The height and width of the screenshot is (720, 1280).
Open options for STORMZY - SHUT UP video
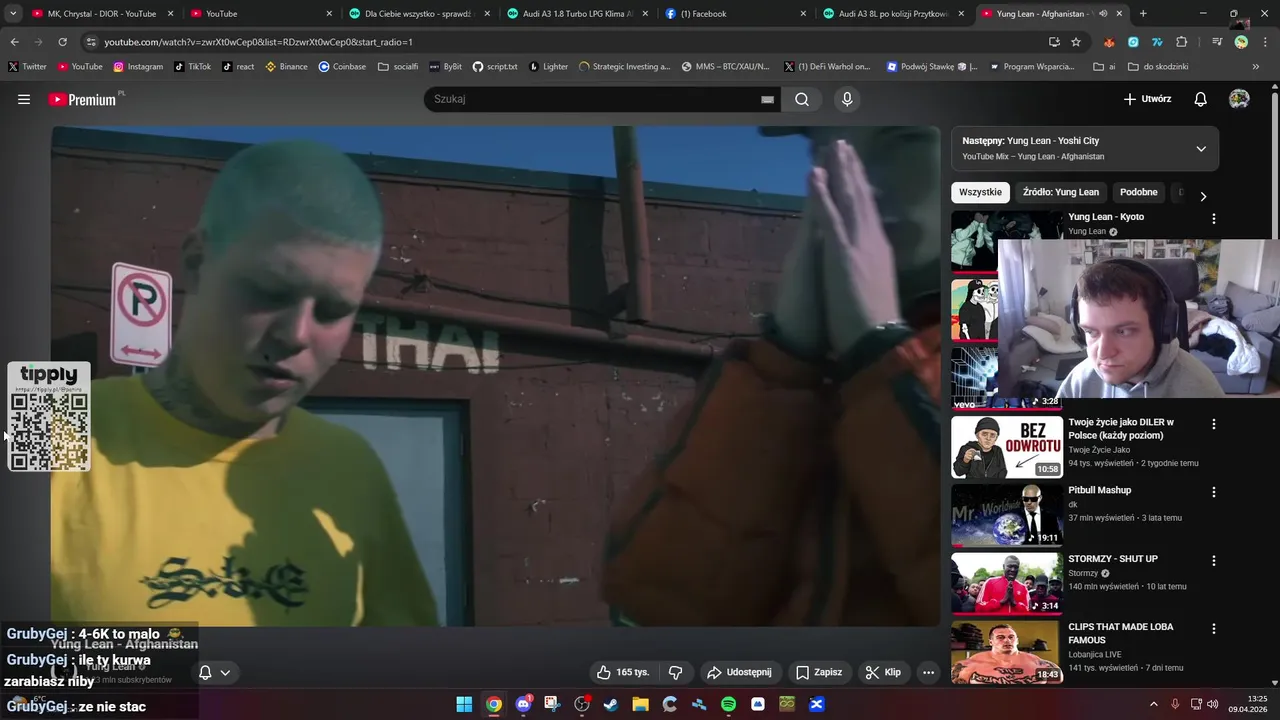(1214, 561)
